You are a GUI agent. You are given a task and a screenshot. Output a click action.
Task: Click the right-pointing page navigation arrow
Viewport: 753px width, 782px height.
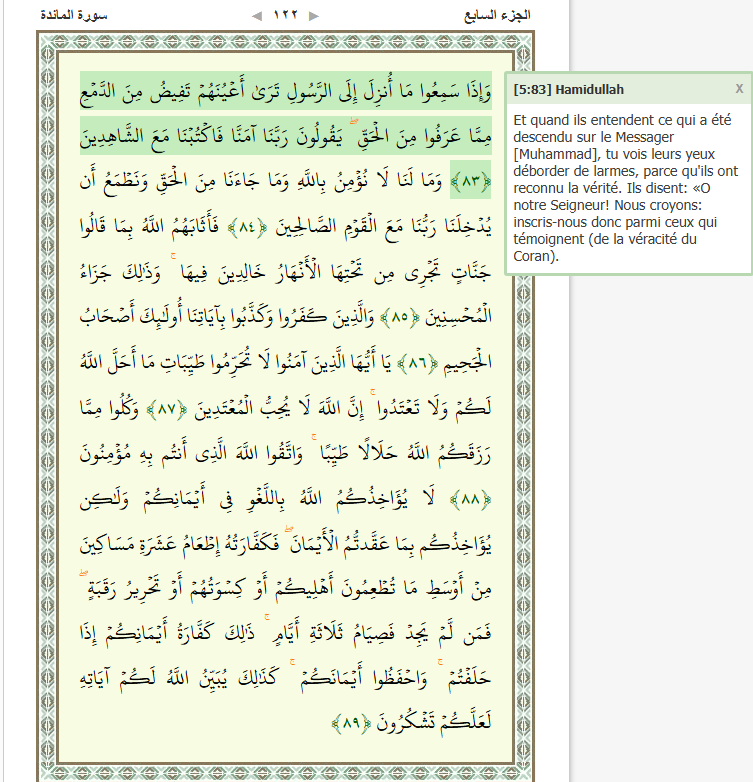313,16
